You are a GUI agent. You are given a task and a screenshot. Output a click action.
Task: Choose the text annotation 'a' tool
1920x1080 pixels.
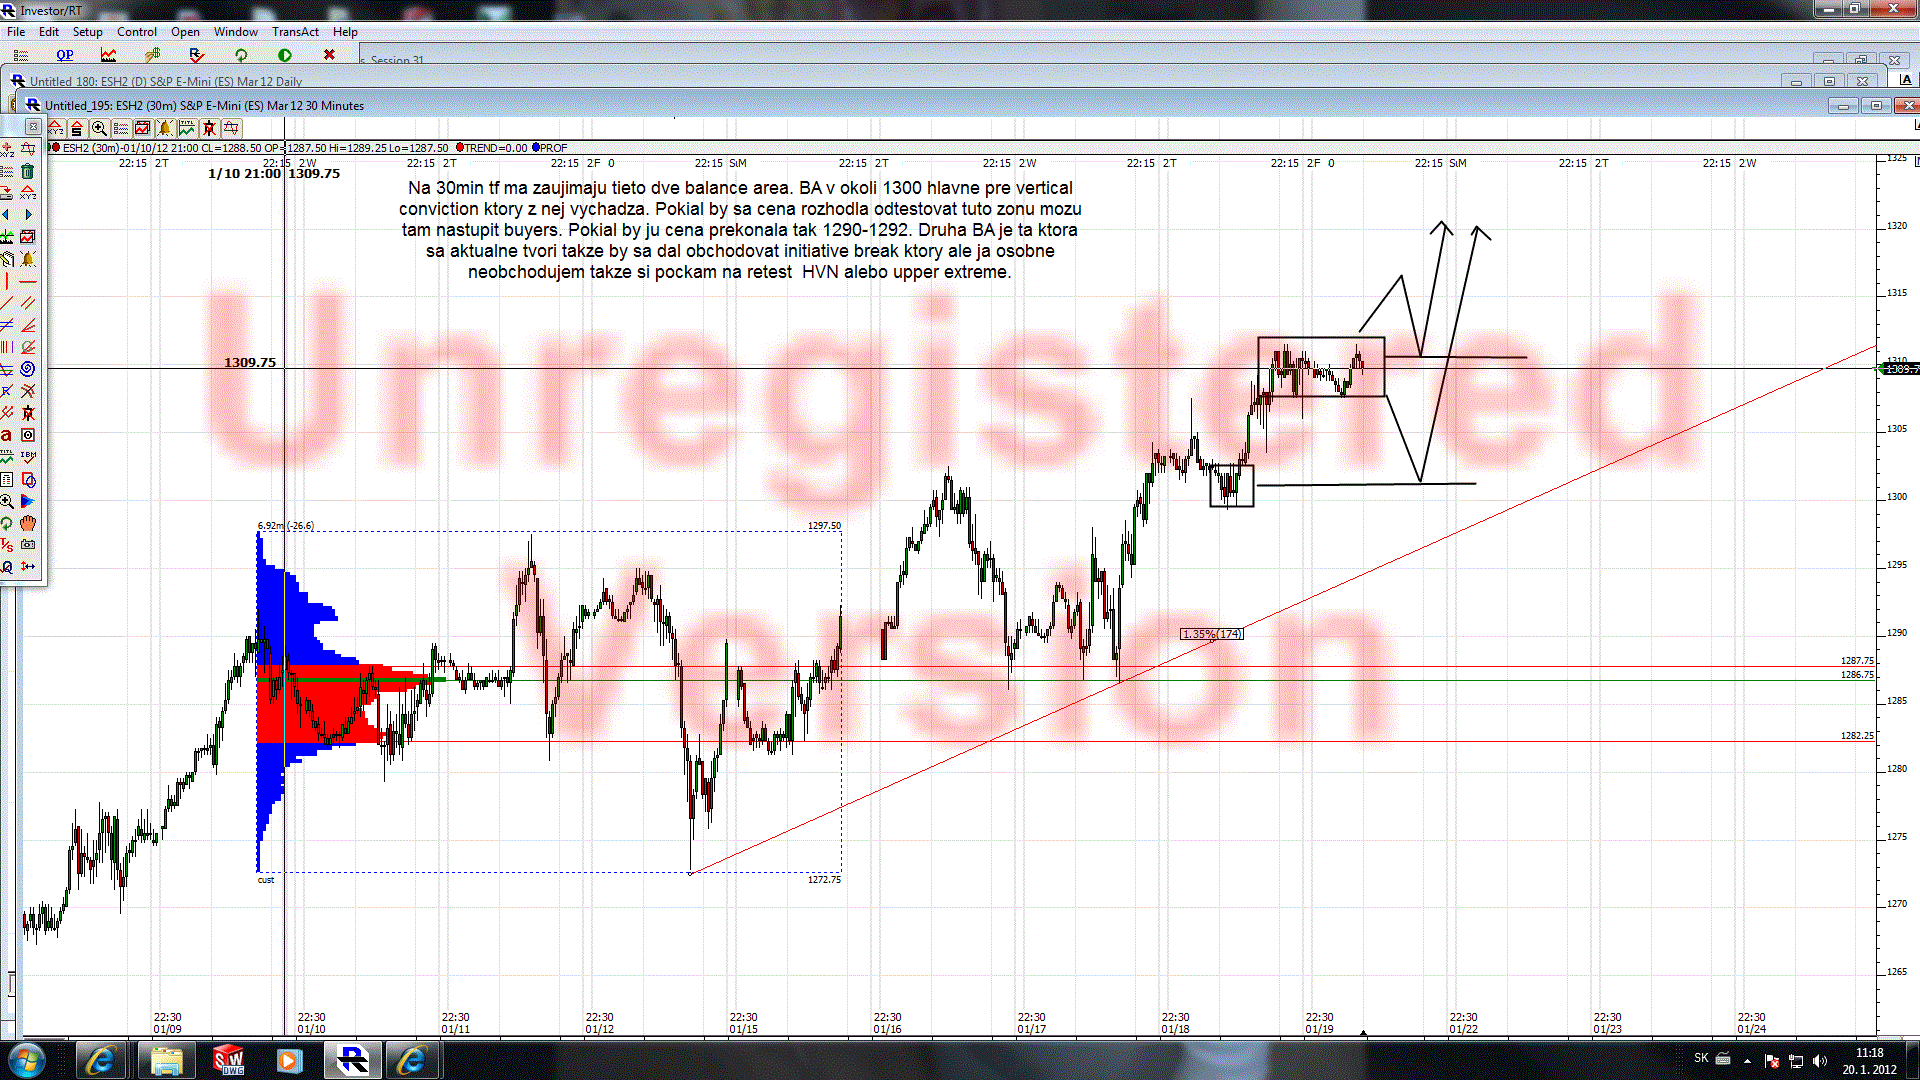(x=7, y=435)
